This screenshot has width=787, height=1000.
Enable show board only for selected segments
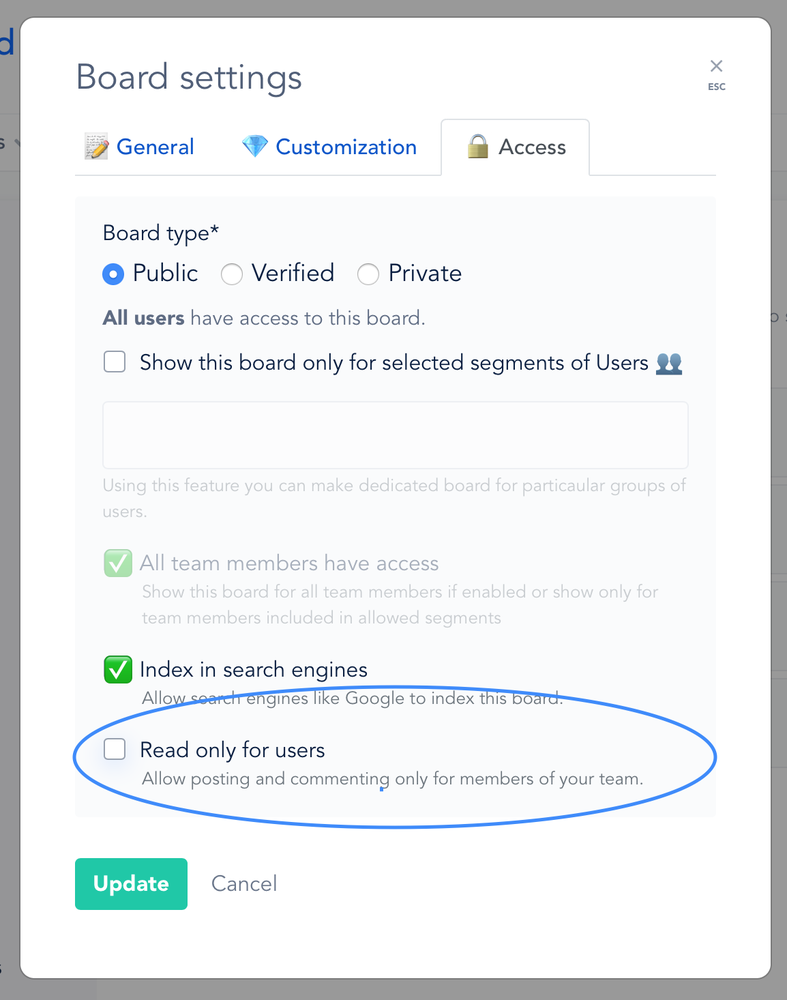115,362
